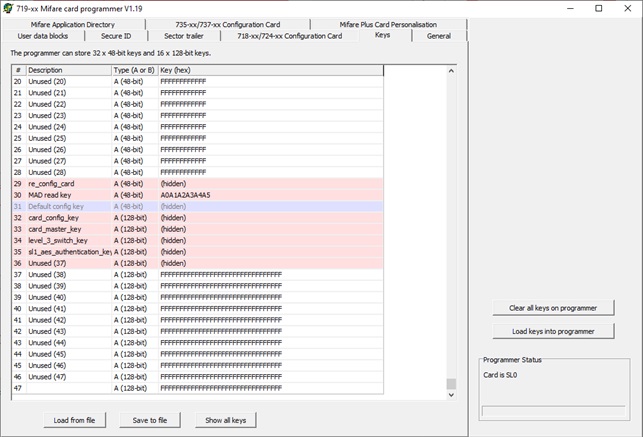Viewport: 643px width, 437px height.
Task: Click Save to file button
Action: (150, 420)
